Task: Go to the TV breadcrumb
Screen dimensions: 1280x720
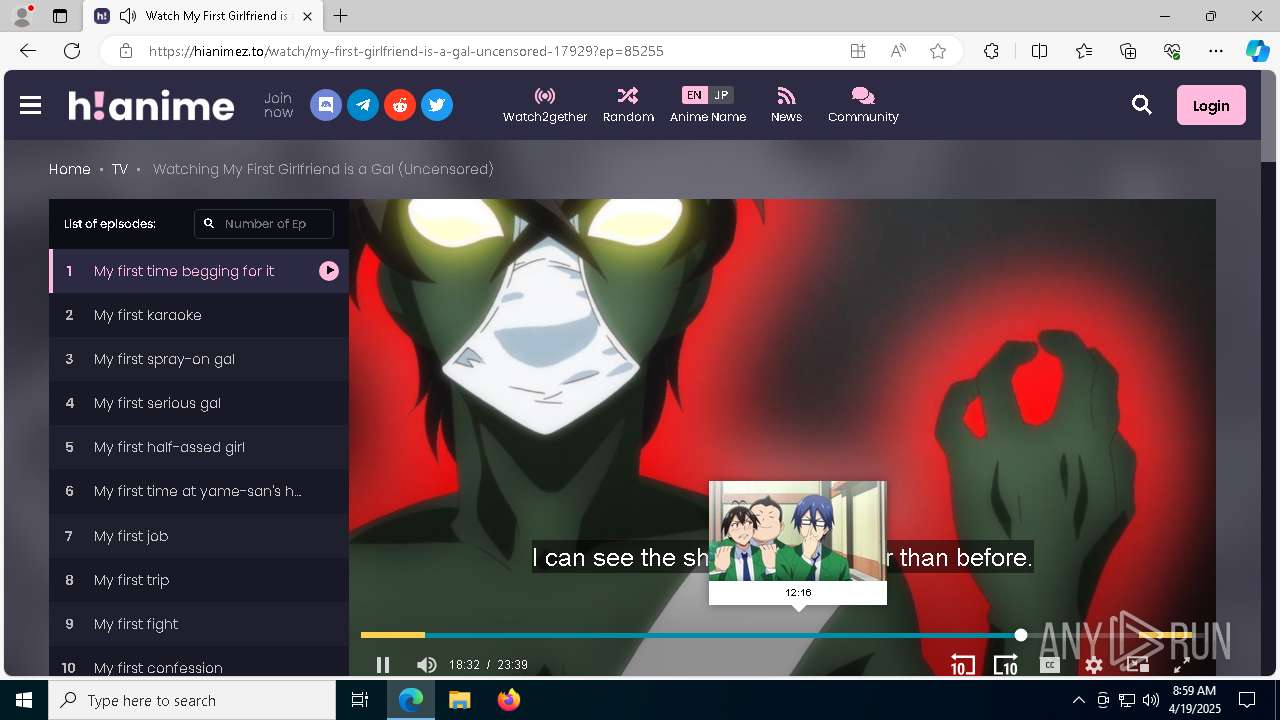Action: pos(120,169)
